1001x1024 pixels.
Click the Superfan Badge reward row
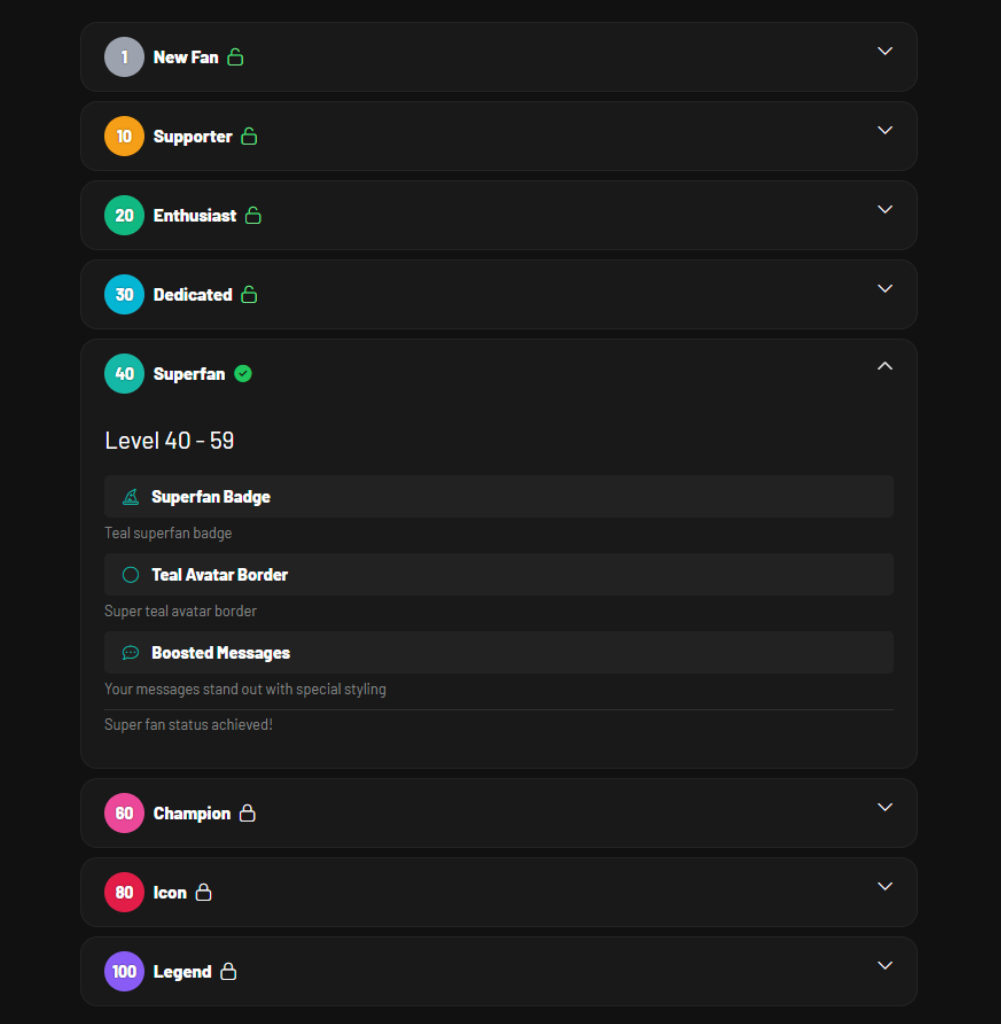(498, 497)
